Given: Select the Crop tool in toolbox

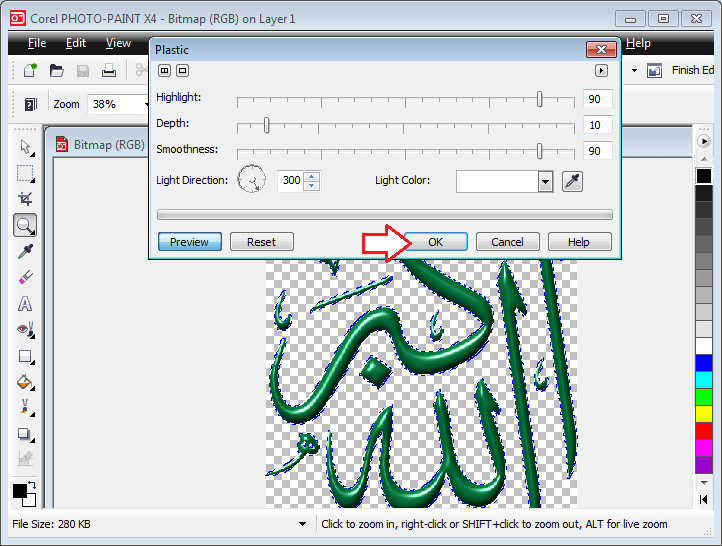Looking at the screenshot, I should tap(26, 199).
